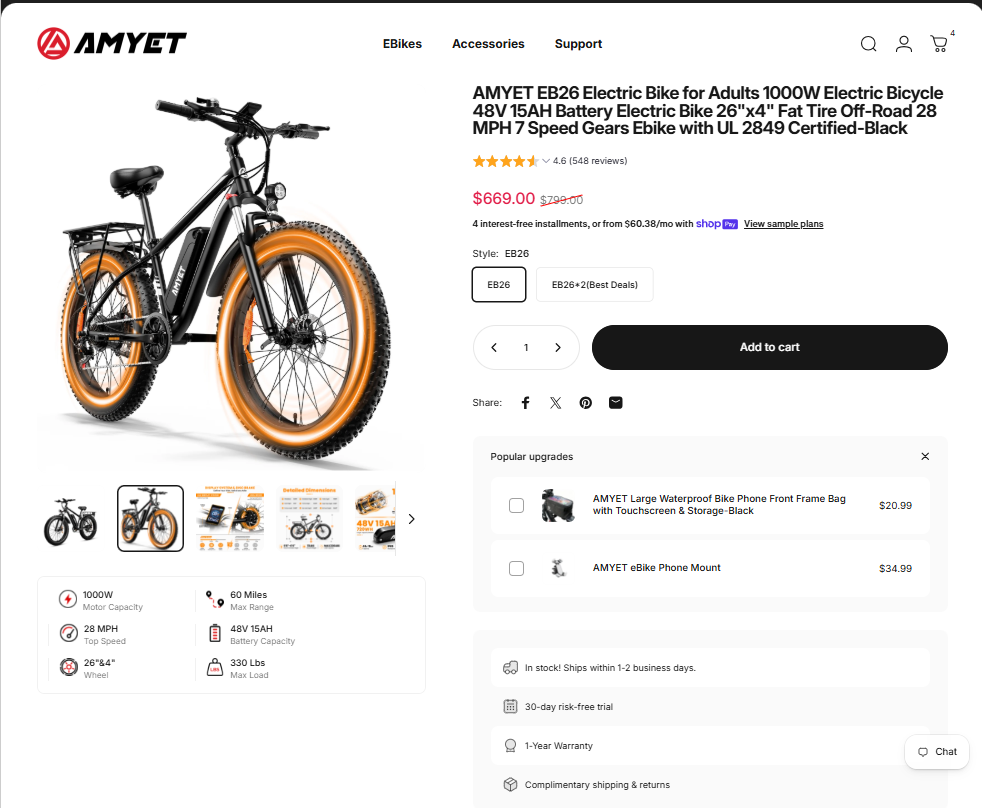Check the AMYET eBike Phone Mount upgrade

[x=516, y=568]
